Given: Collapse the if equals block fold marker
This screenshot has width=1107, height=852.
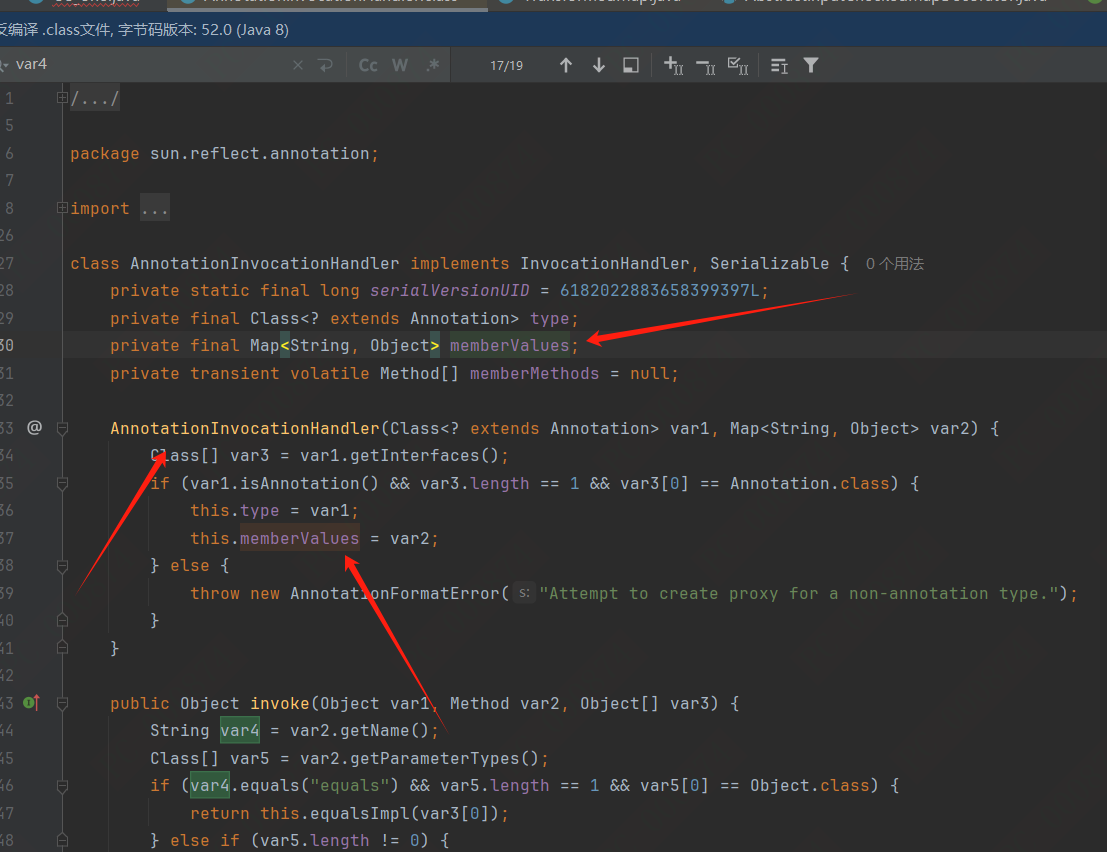Looking at the screenshot, I should click(x=62, y=786).
